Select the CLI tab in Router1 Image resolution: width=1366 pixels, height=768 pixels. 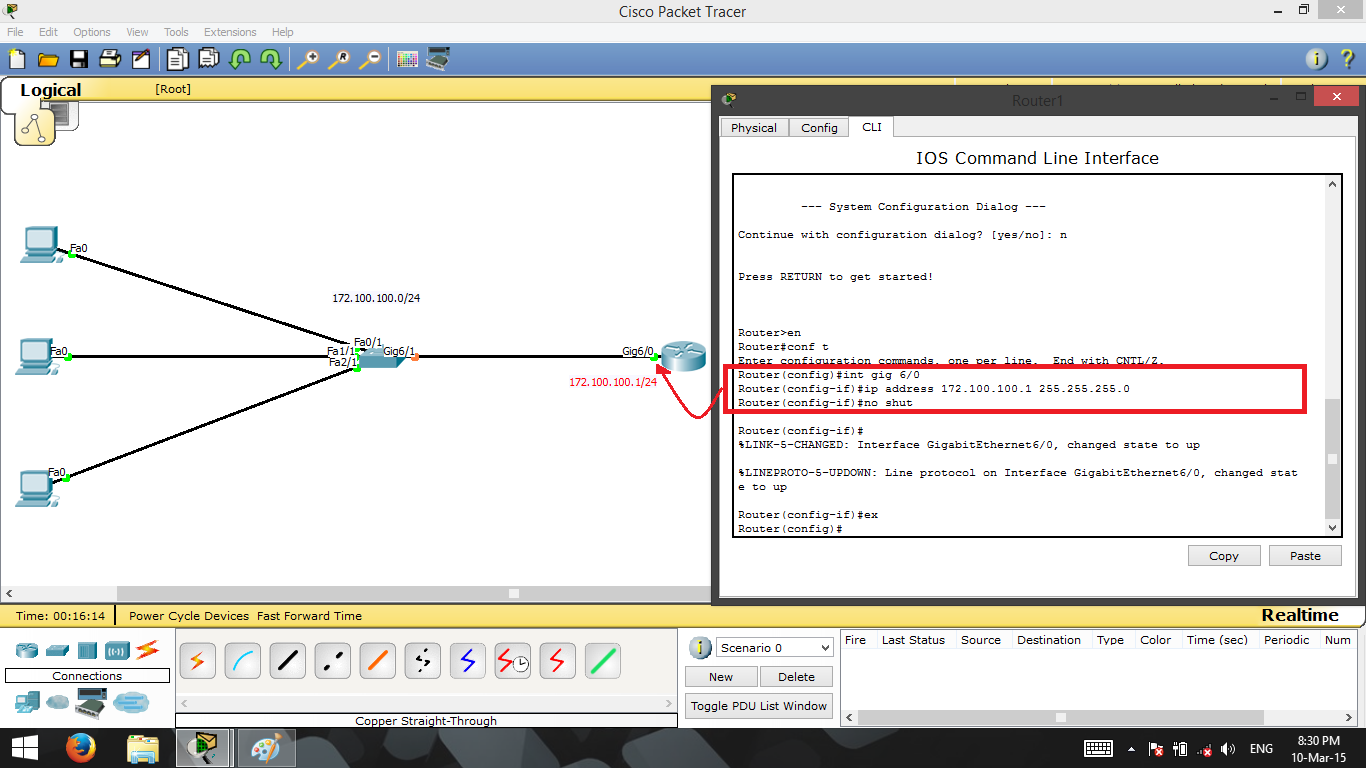pos(872,127)
